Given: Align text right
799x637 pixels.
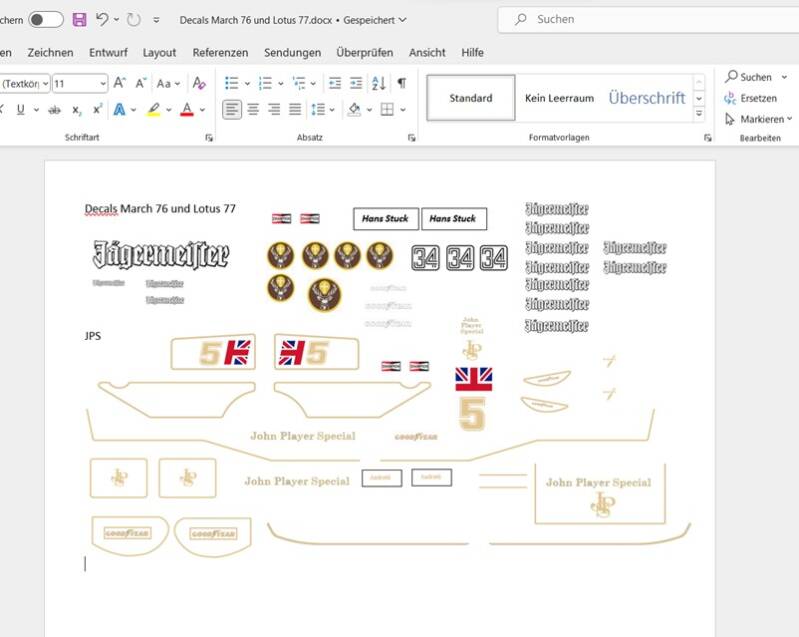Looking at the screenshot, I should pyautogui.click(x=274, y=110).
